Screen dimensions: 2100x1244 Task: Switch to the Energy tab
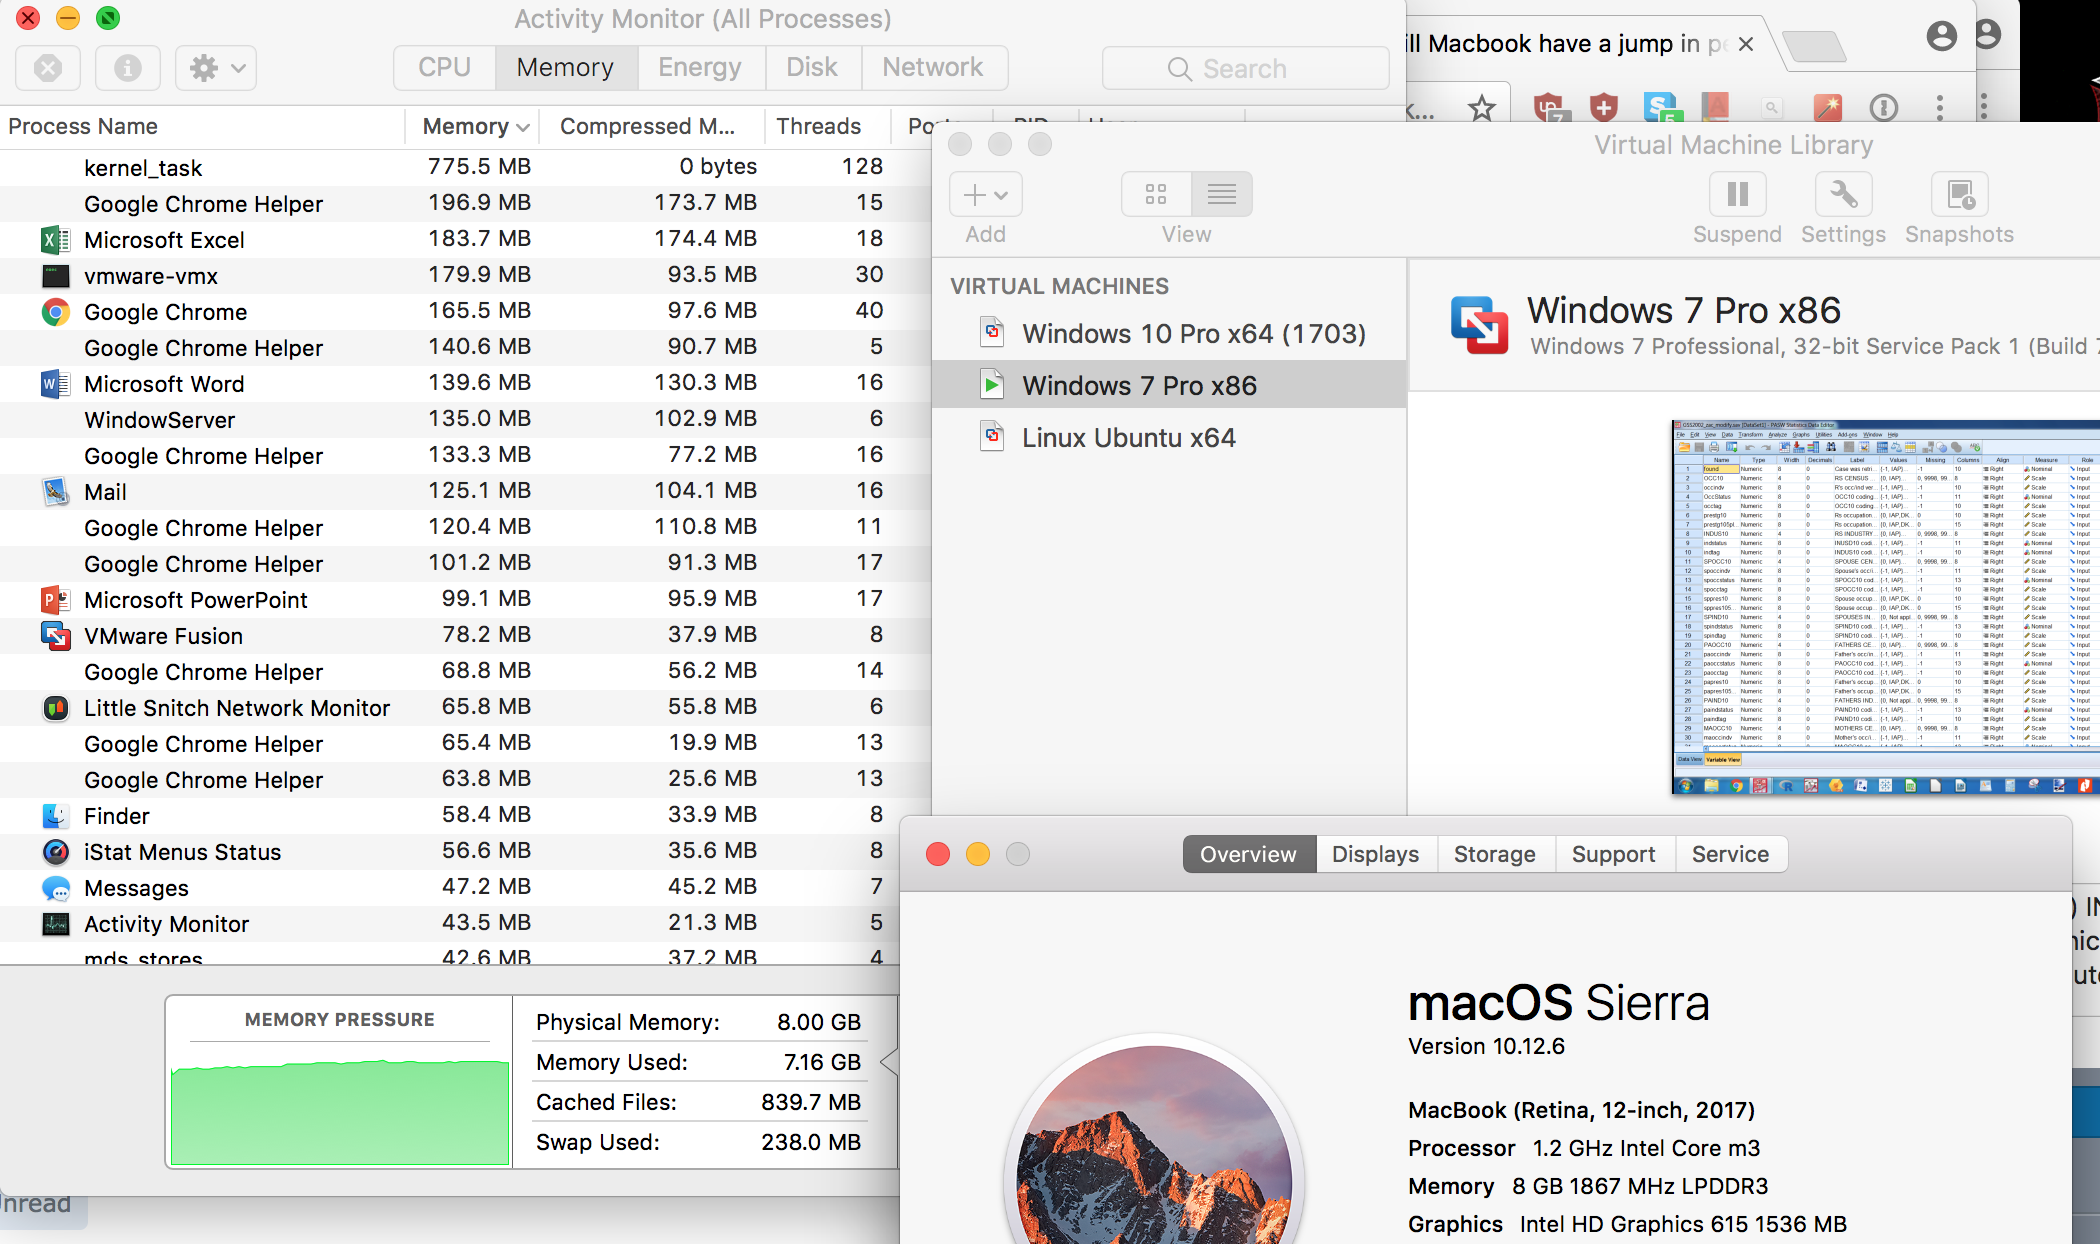point(700,67)
